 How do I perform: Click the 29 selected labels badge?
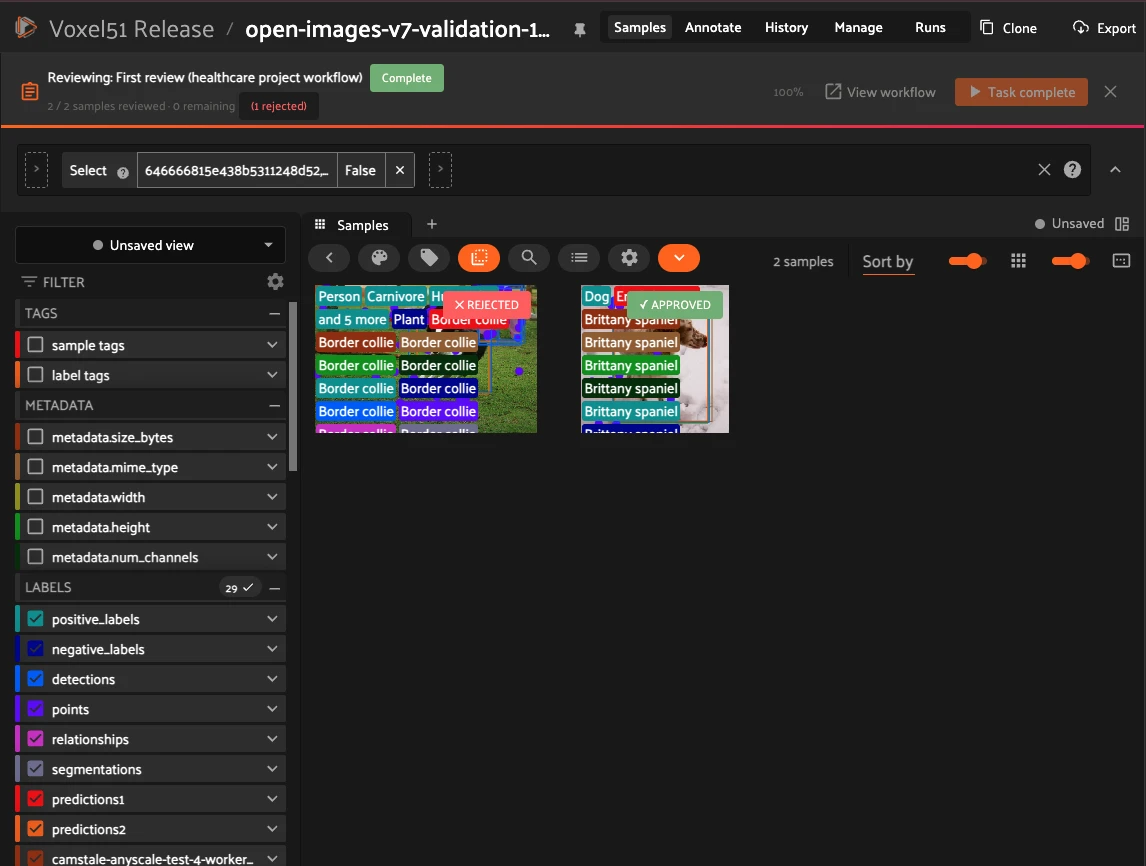pyautogui.click(x=239, y=588)
